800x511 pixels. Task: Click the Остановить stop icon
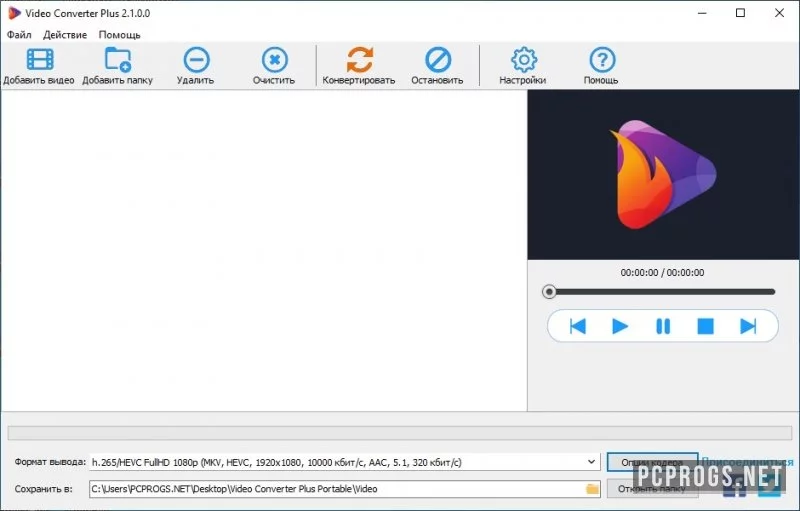(x=438, y=60)
